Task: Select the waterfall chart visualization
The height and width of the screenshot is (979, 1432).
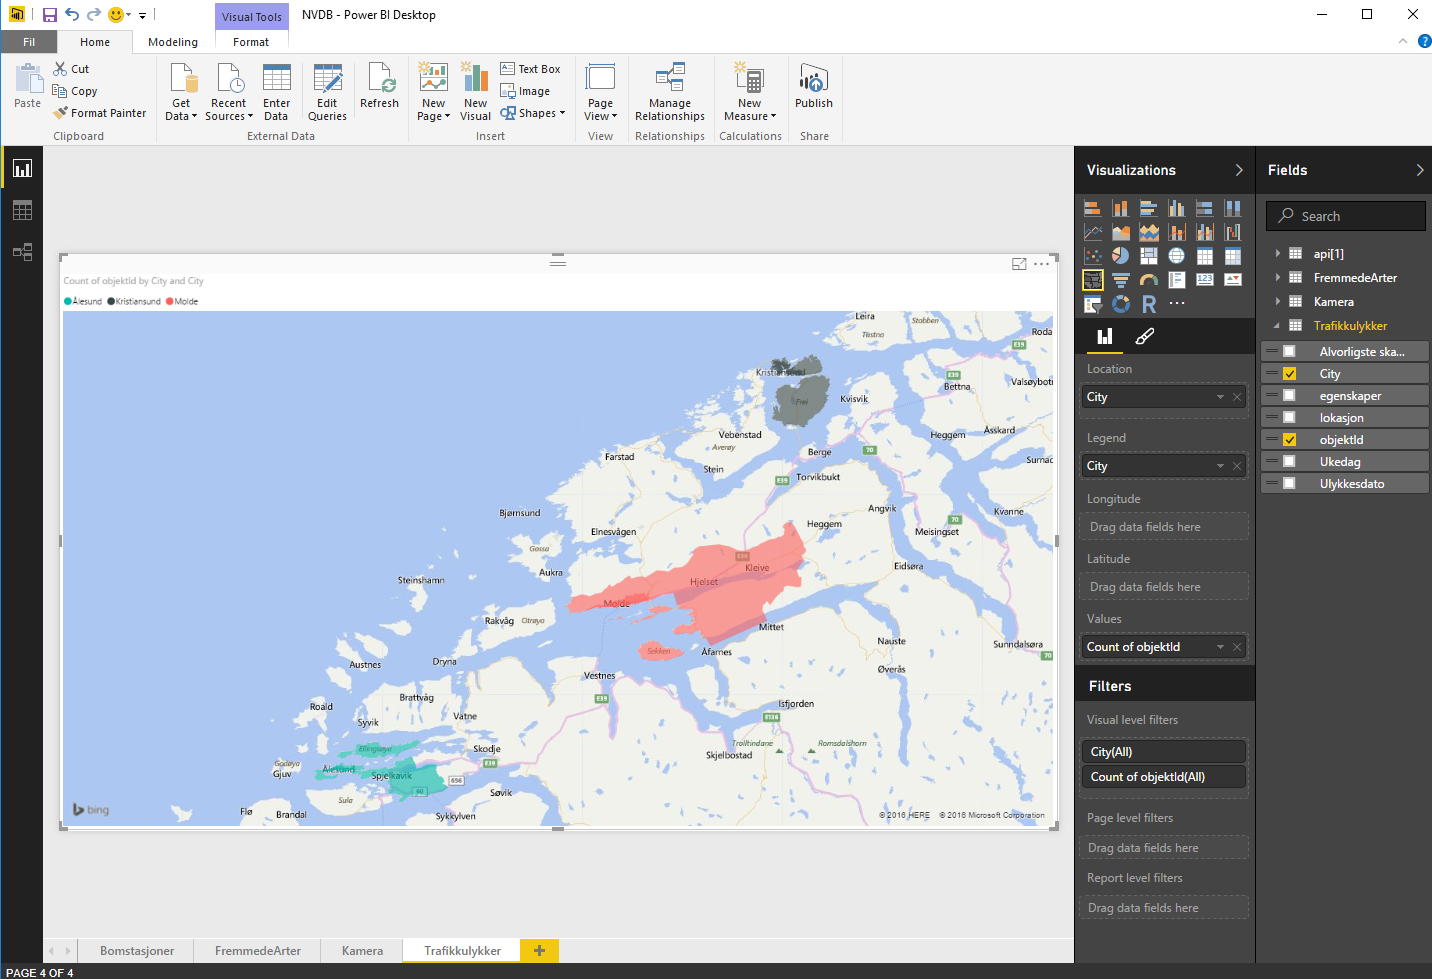Action: click(1233, 232)
